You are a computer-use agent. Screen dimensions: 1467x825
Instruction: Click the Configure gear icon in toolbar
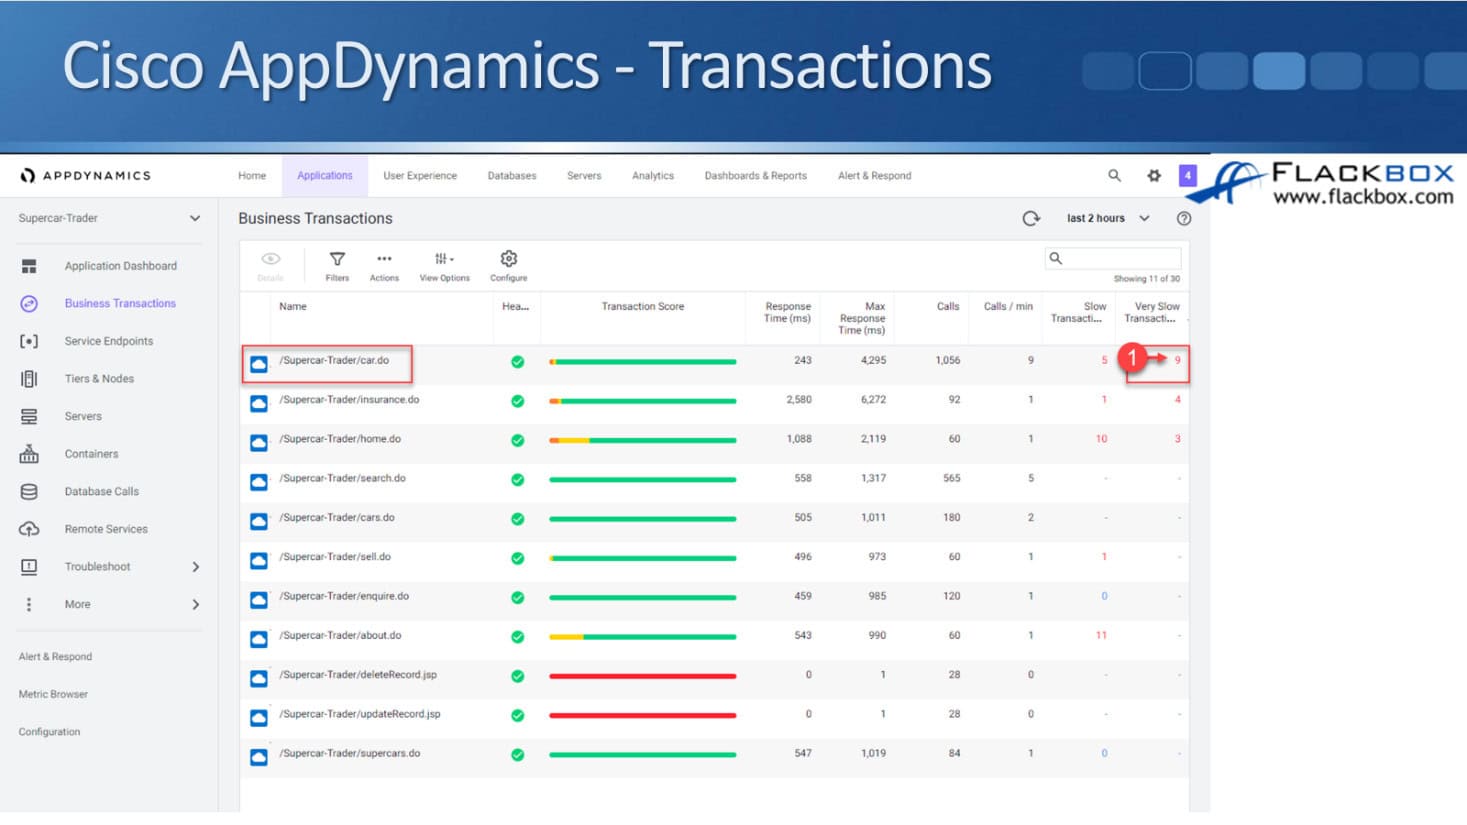508,260
